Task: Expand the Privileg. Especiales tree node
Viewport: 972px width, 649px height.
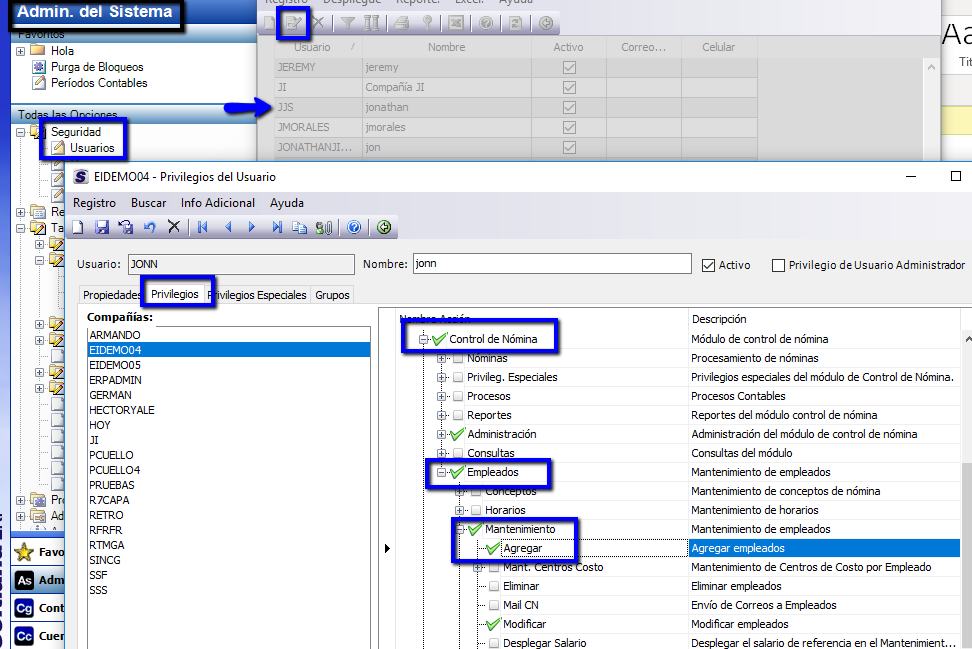Action: [441, 377]
